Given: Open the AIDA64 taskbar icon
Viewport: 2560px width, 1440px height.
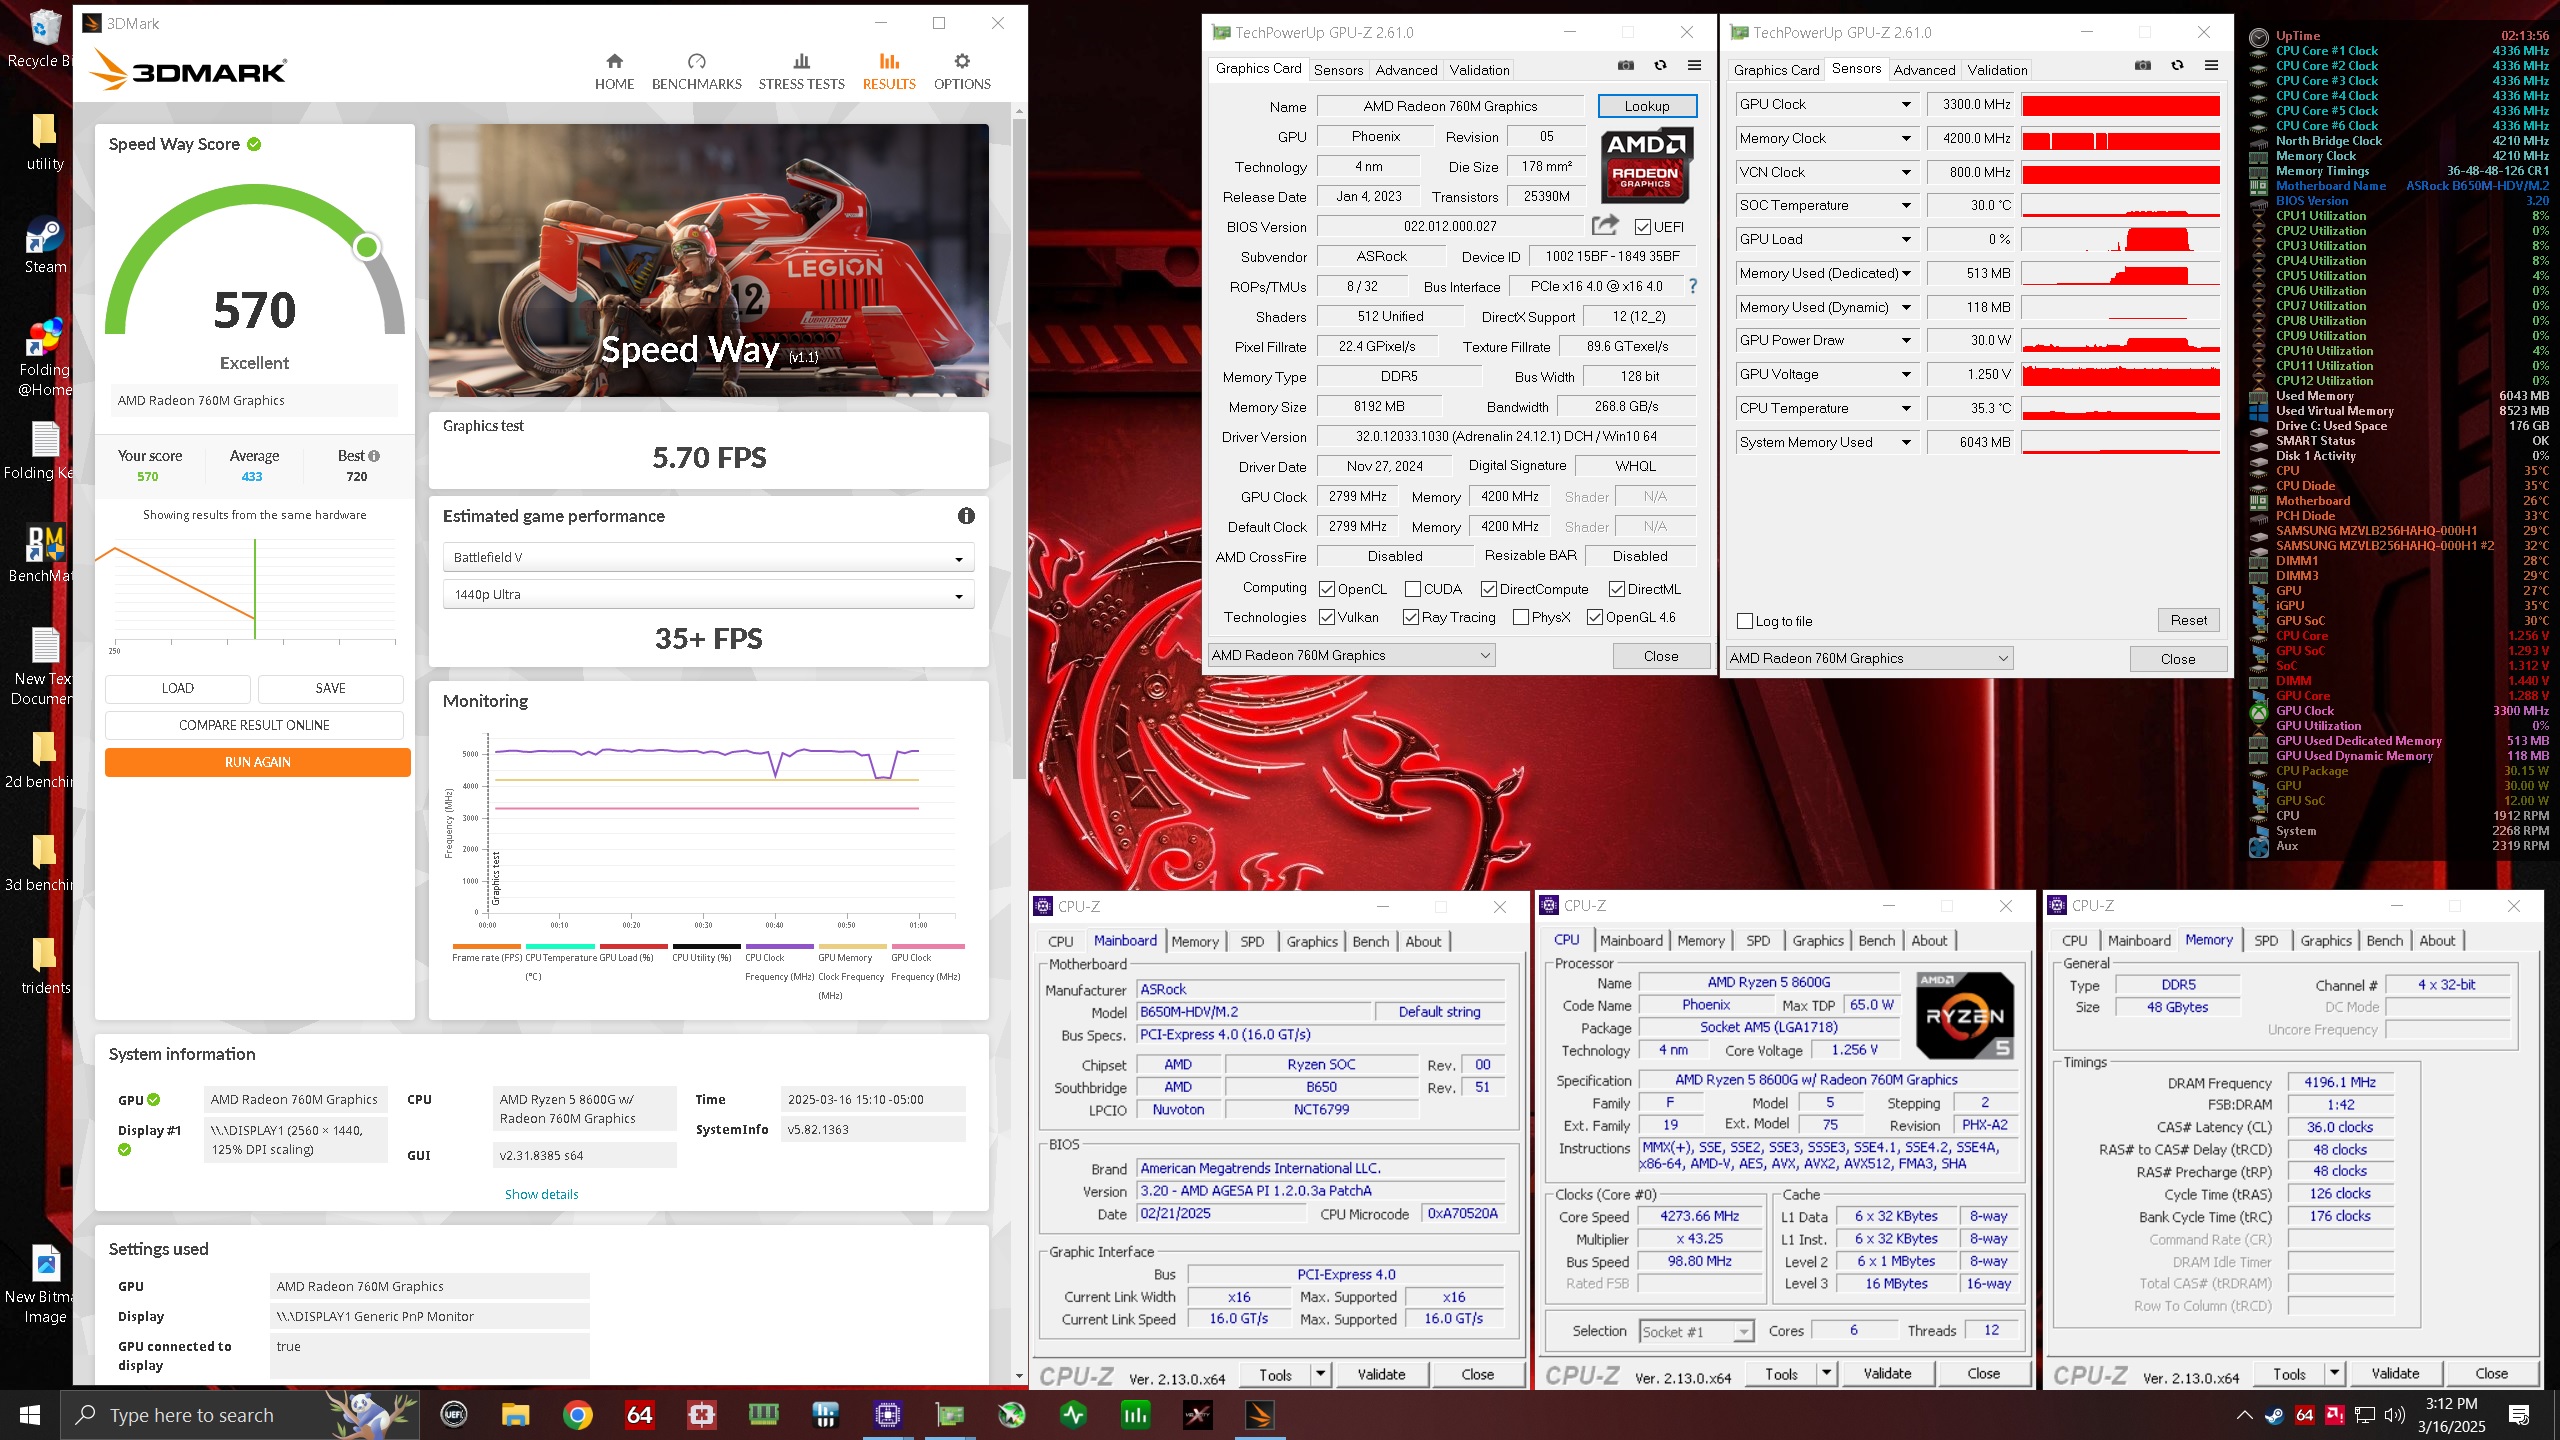Looking at the screenshot, I should pyautogui.click(x=639, y=1415).
